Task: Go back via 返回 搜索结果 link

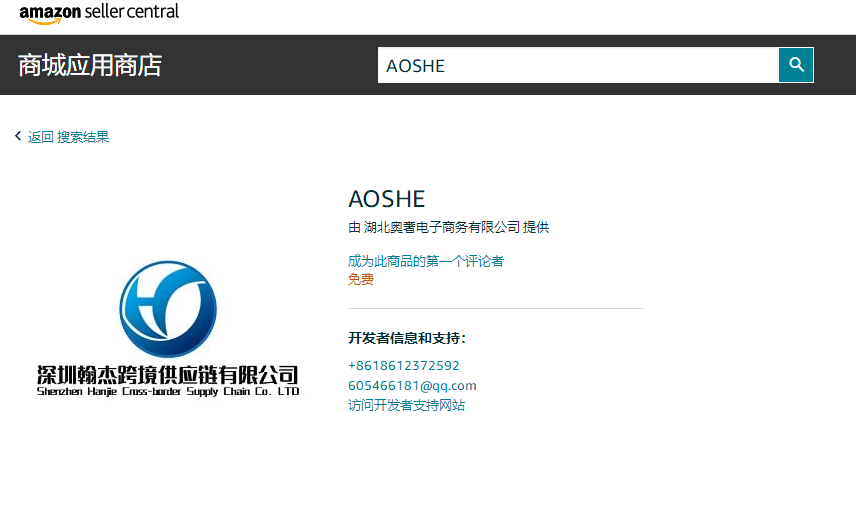Action: (68, 137)
